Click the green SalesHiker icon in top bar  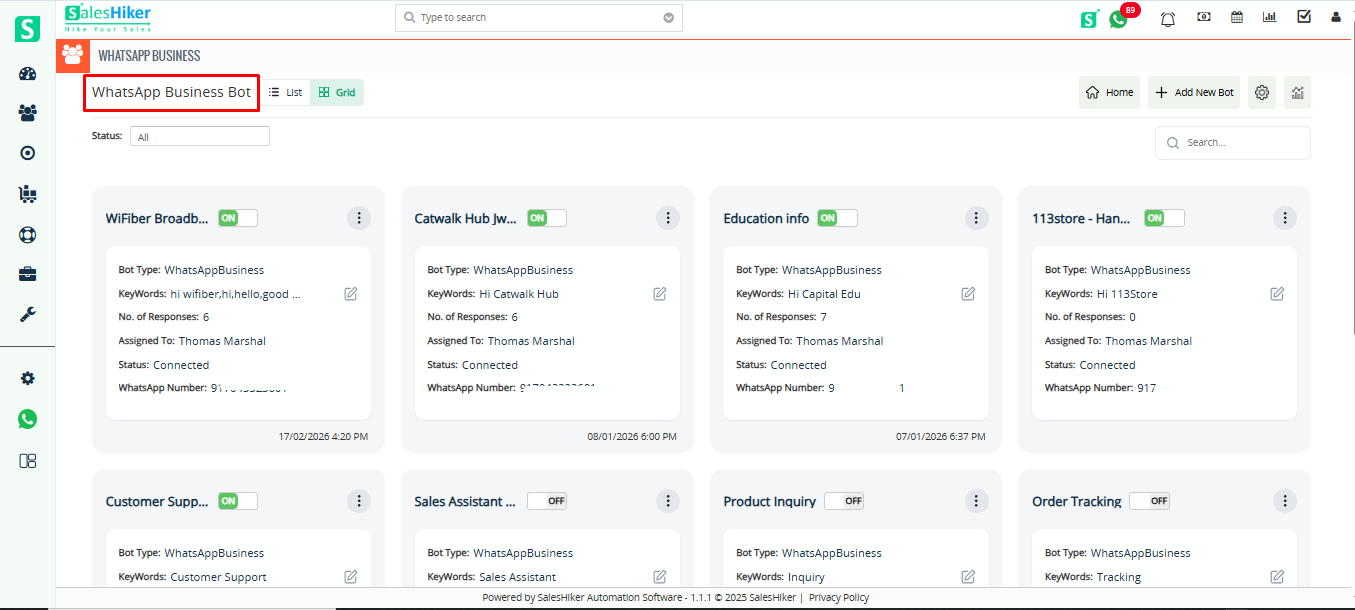(1089, 18)
